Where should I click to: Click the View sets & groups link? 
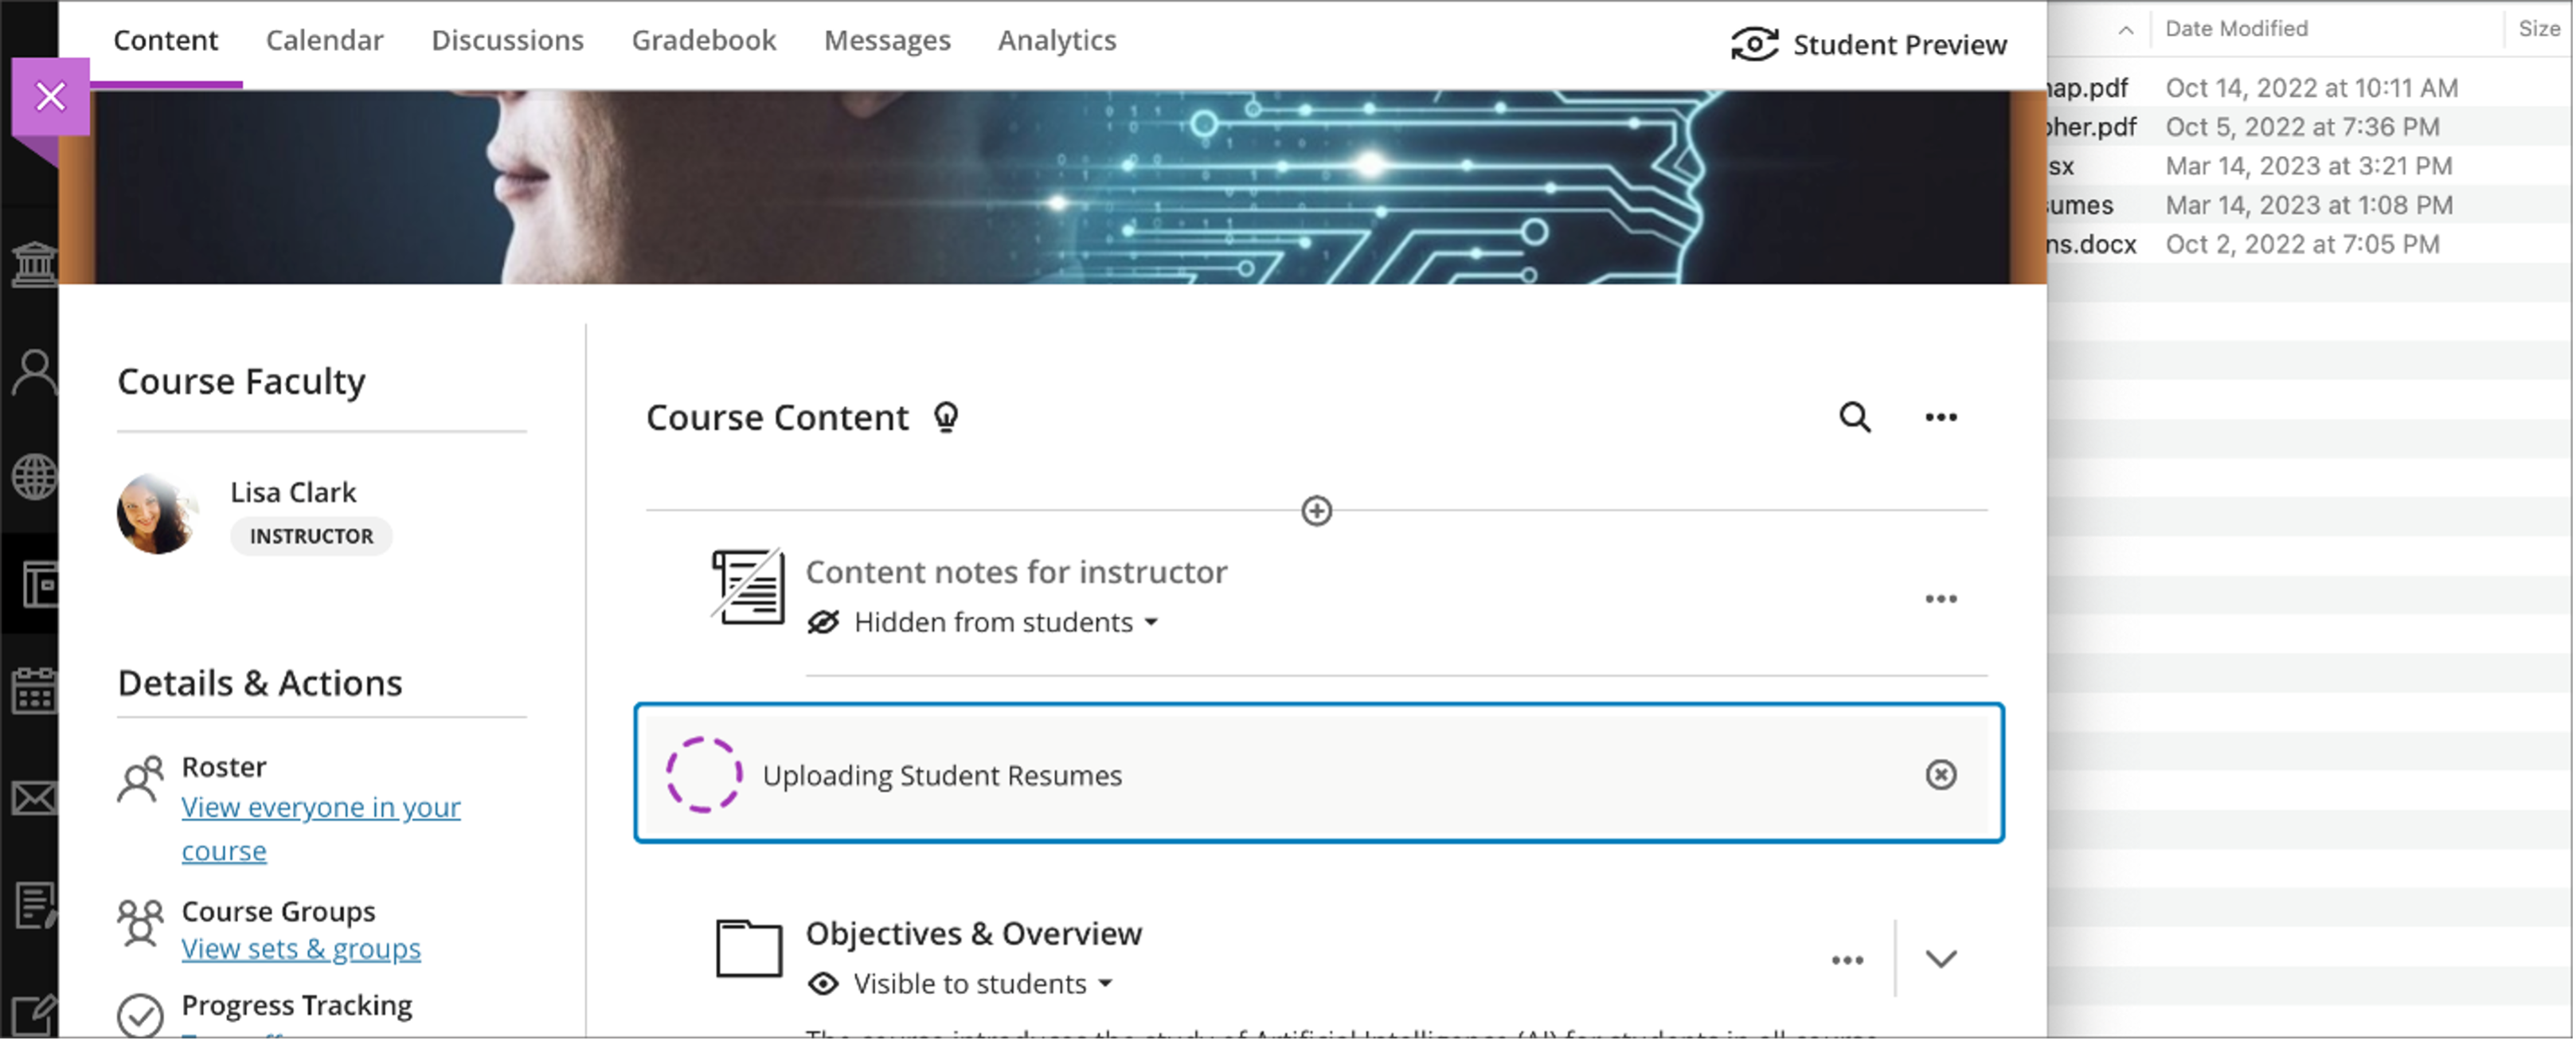(300, 949)
